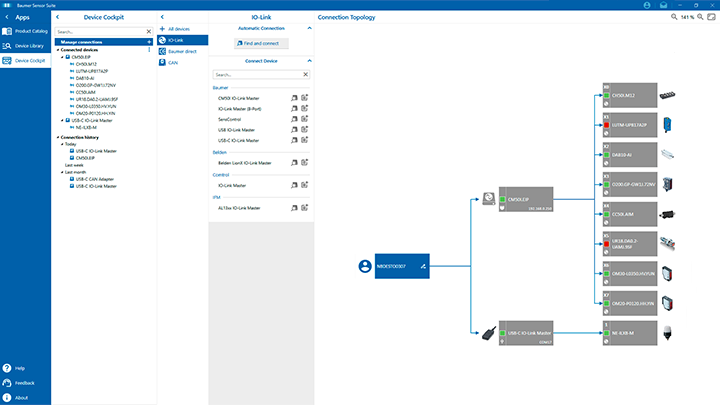Select CM50I.EIP under Today history
720x405 pixels.
pyautogui.click(x=85, y=158)
